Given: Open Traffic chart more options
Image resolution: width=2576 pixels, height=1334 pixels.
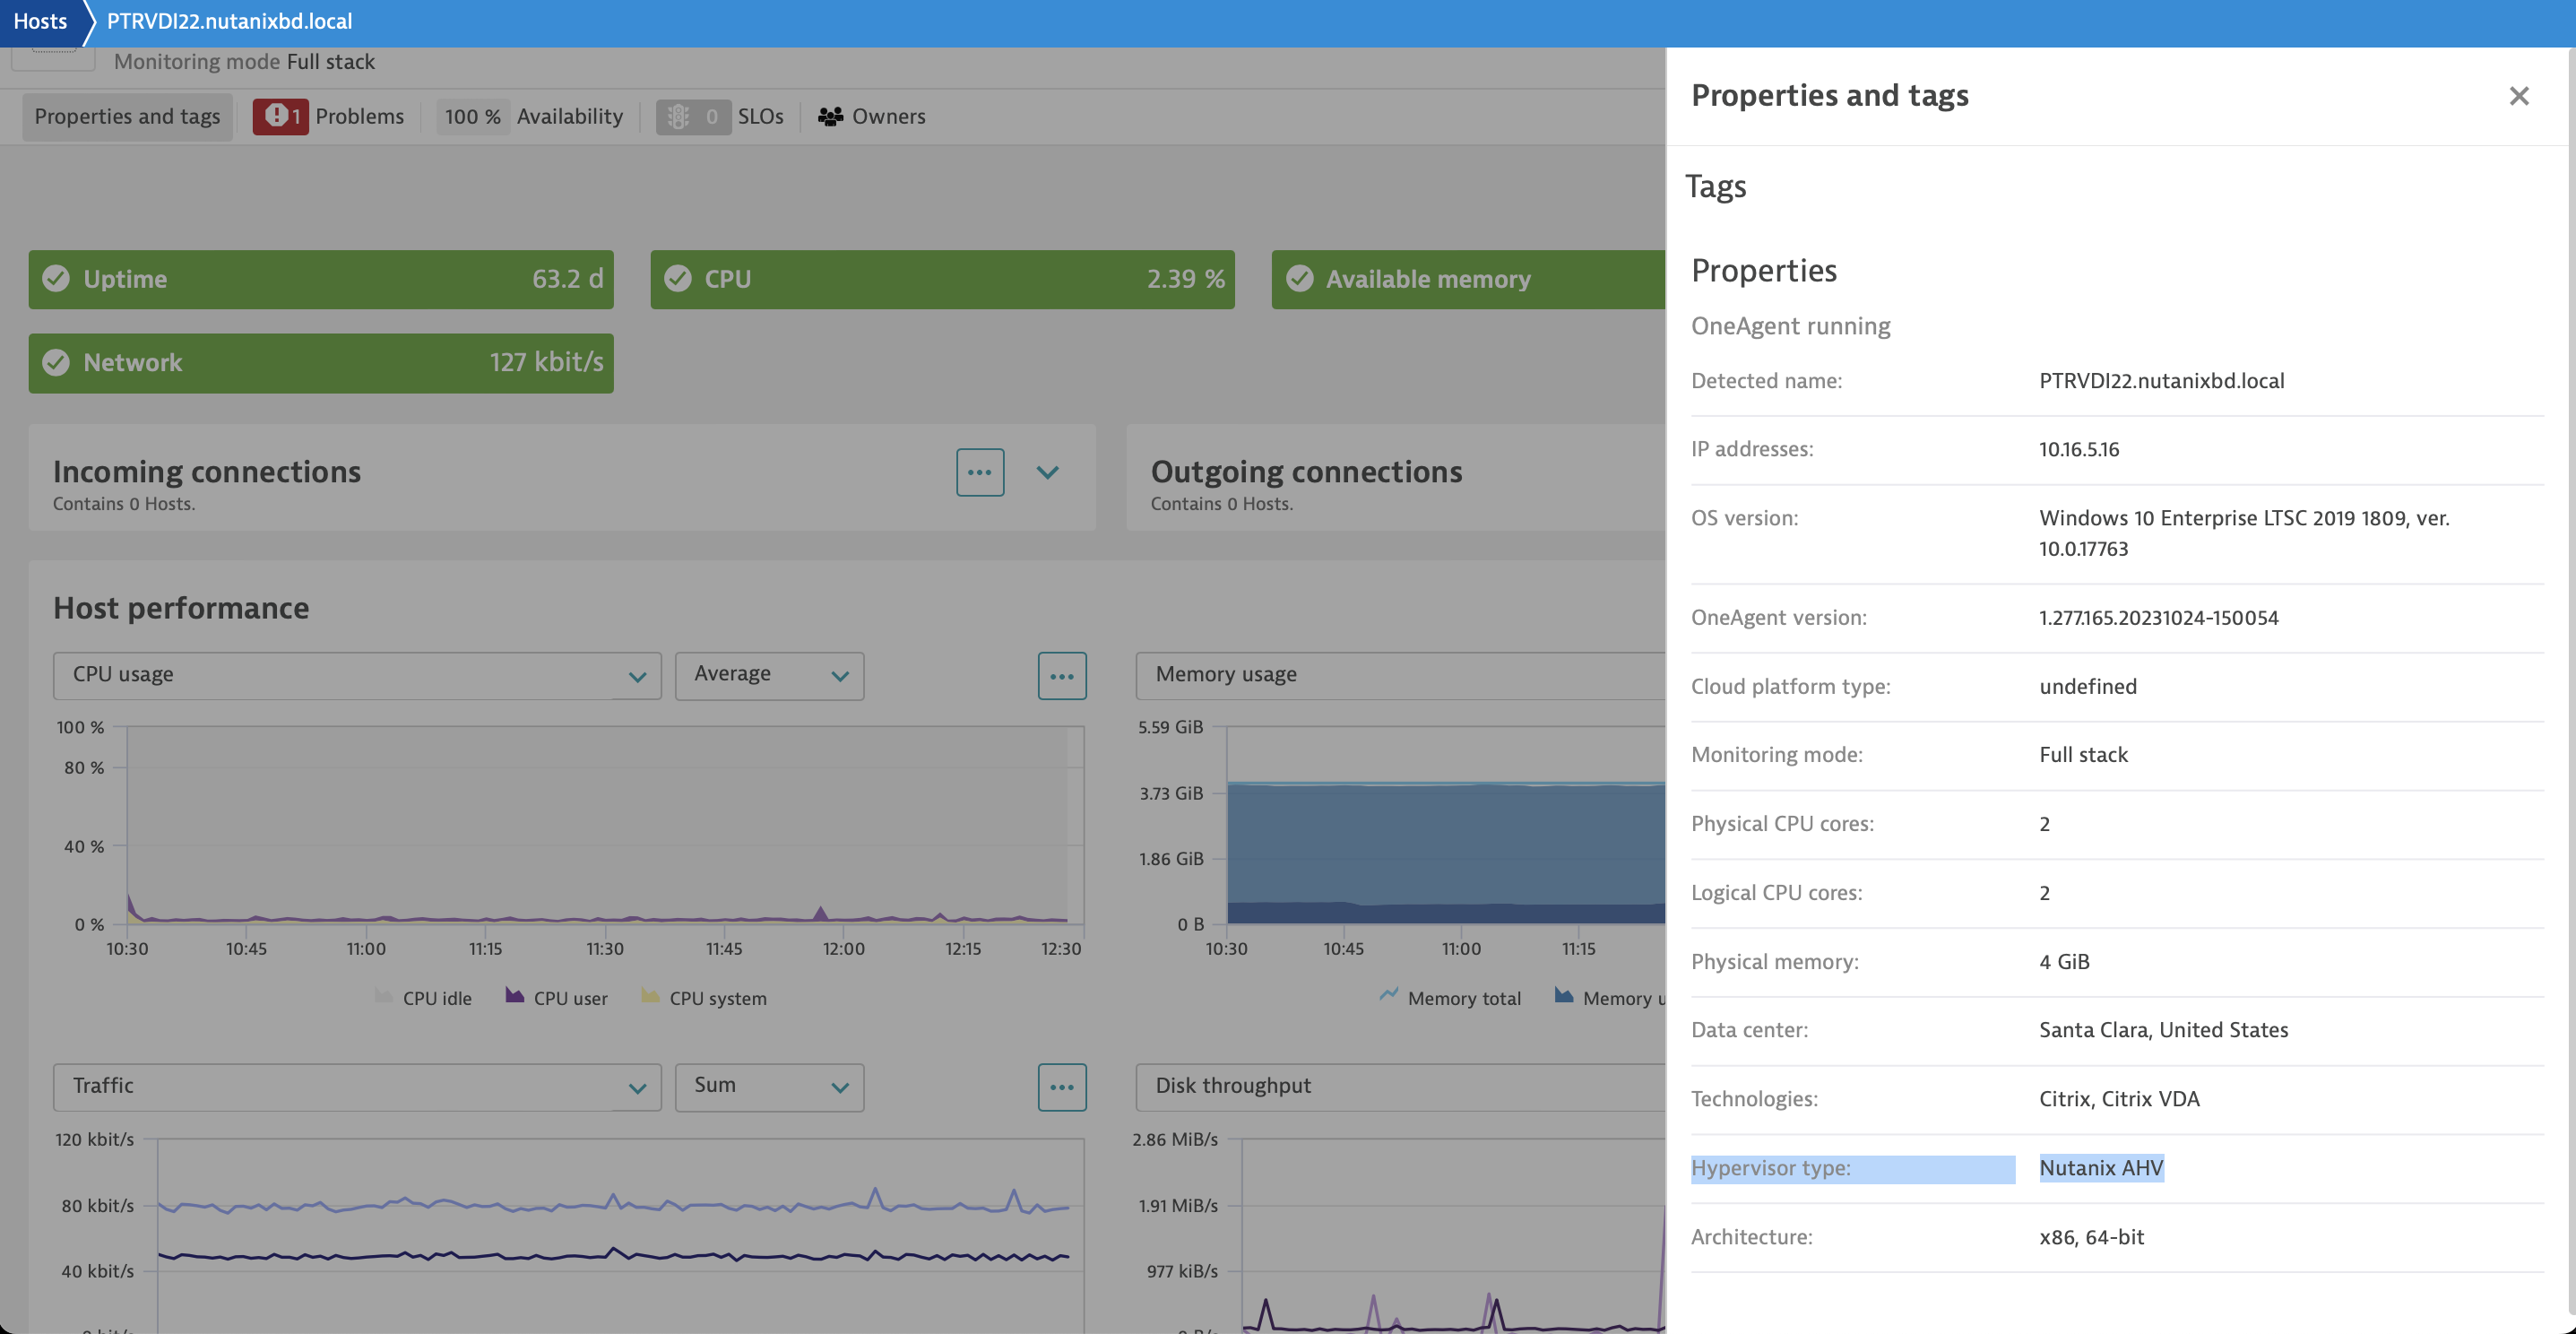Looking at the screenshot, I should [1062, 1087].
